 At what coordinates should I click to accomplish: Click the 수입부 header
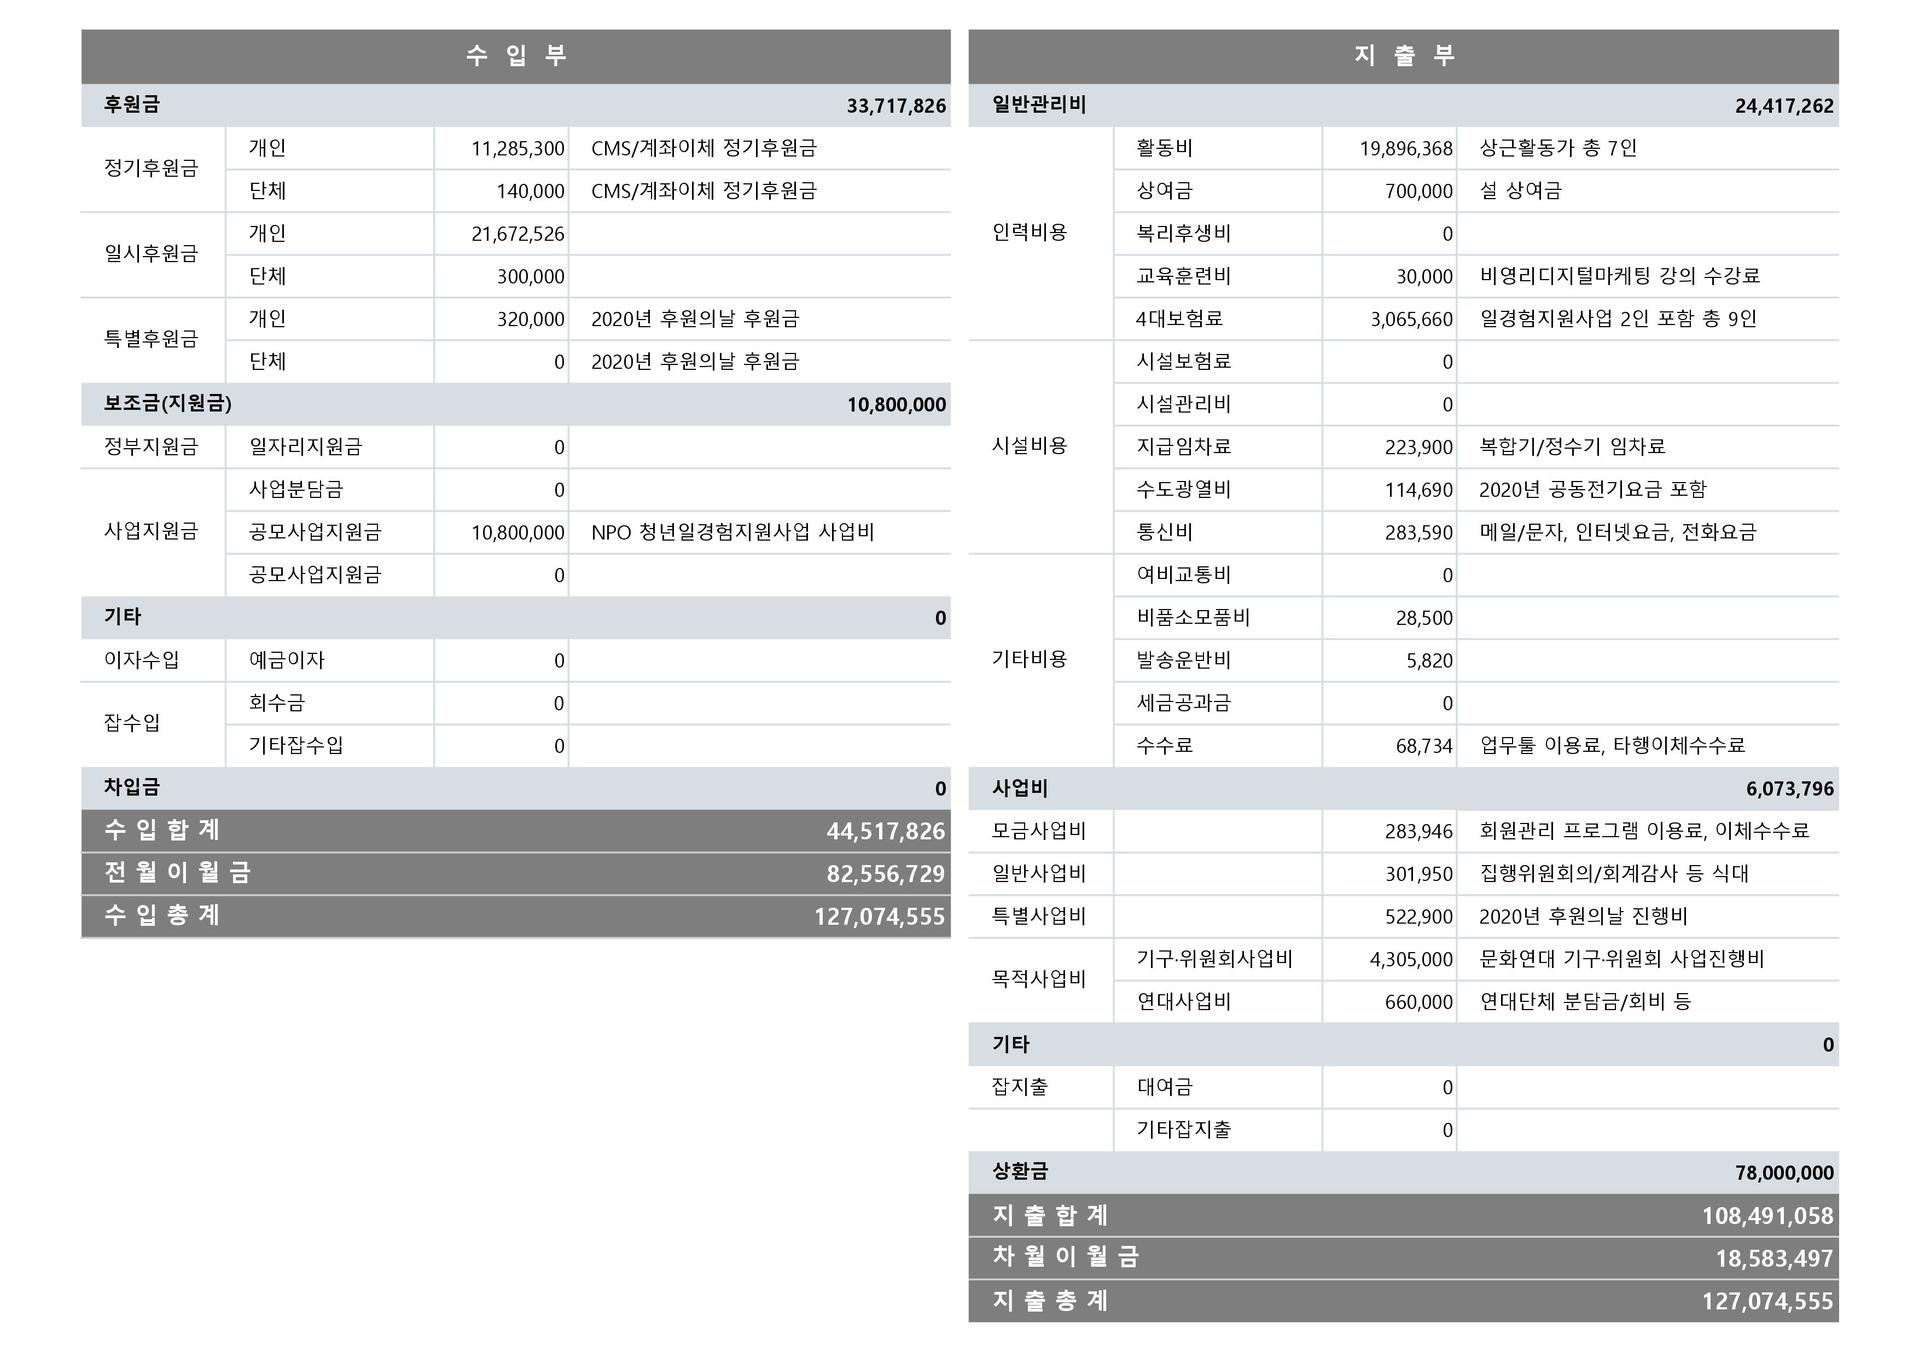click(x=516, y=56)
